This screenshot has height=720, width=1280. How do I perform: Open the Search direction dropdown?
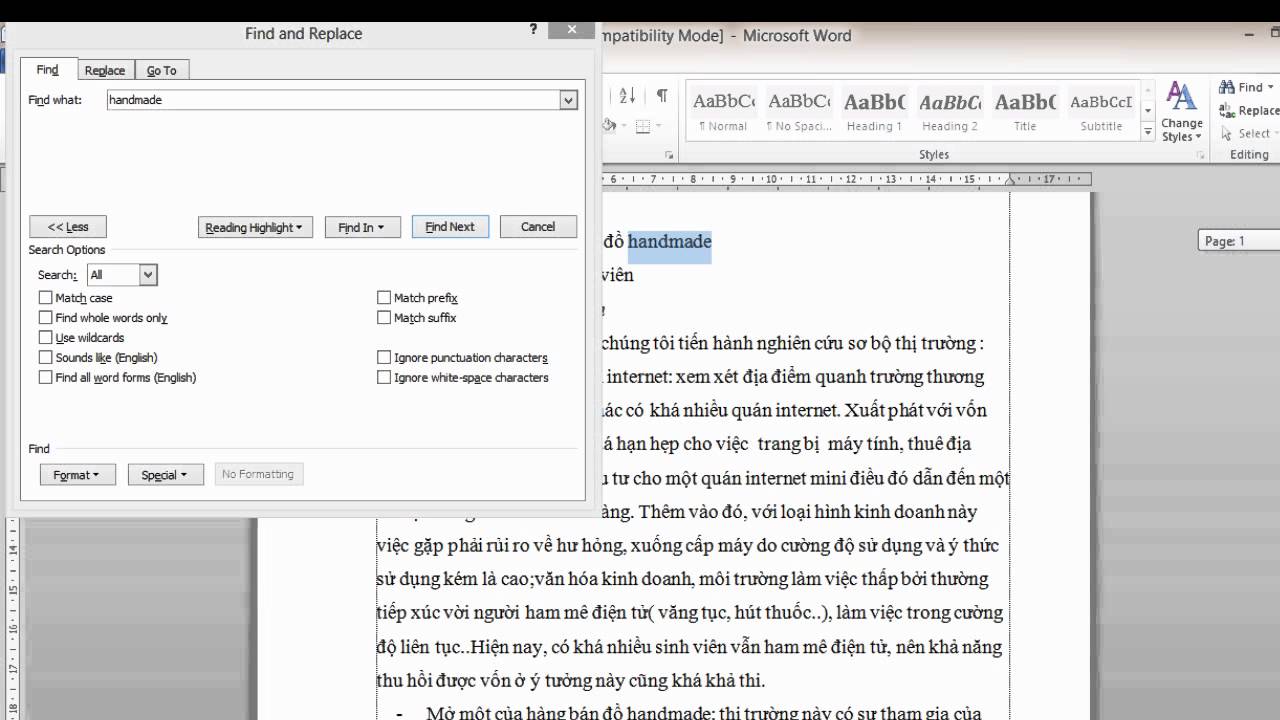coord(148,275)
